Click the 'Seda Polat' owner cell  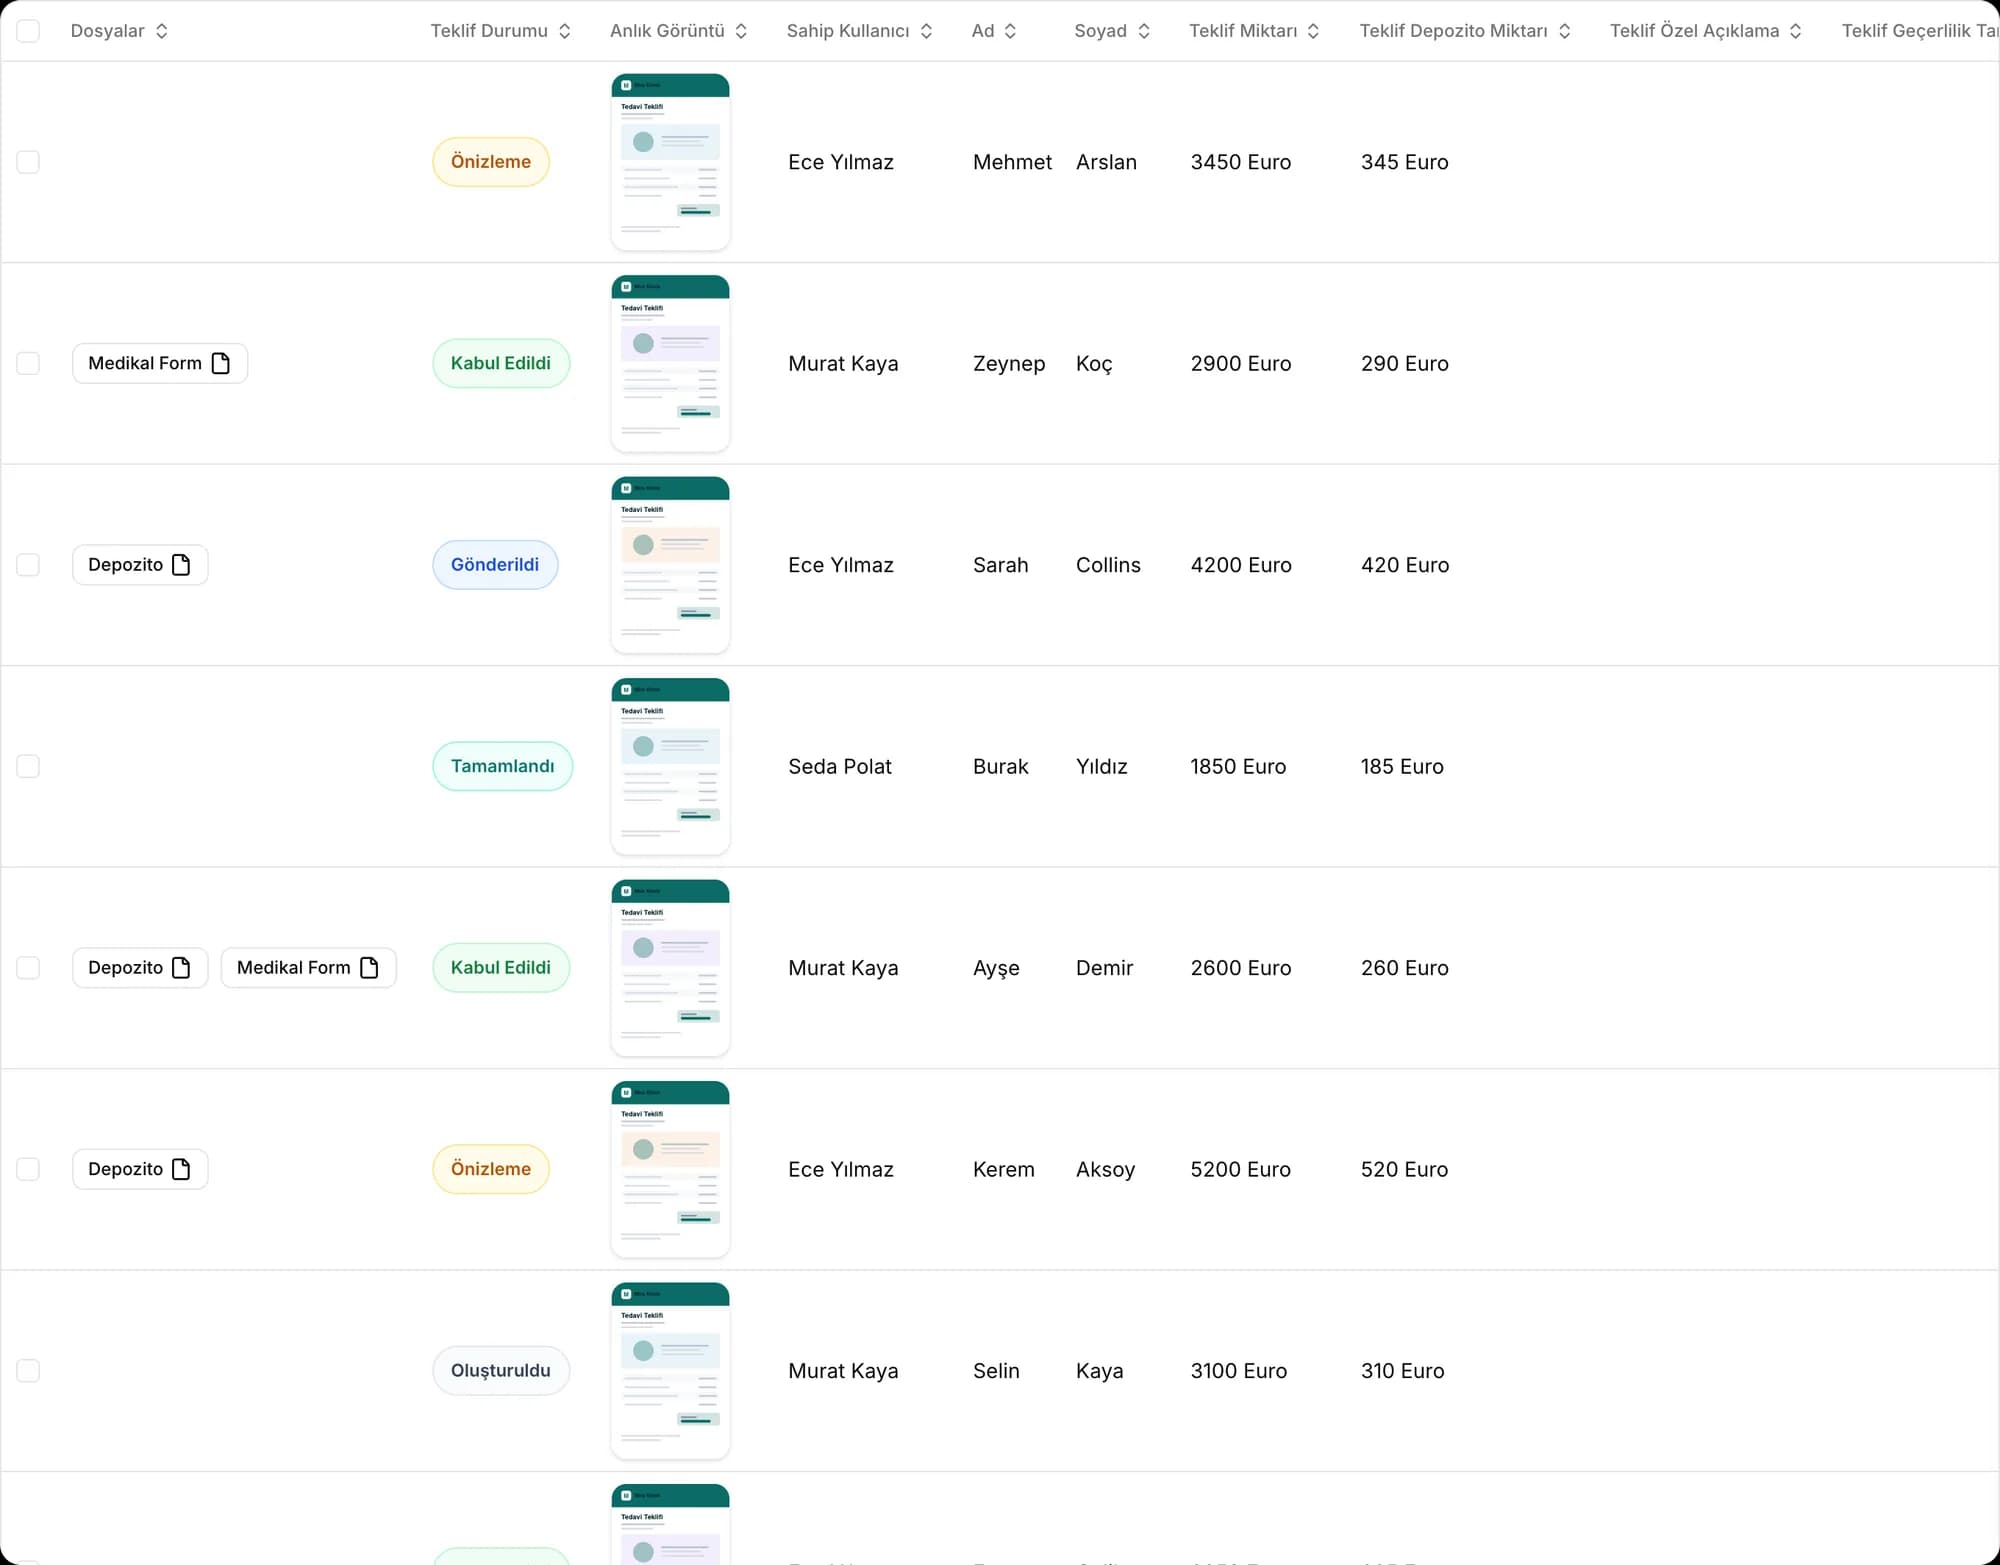pyautogui.click(x=840, y=766)
